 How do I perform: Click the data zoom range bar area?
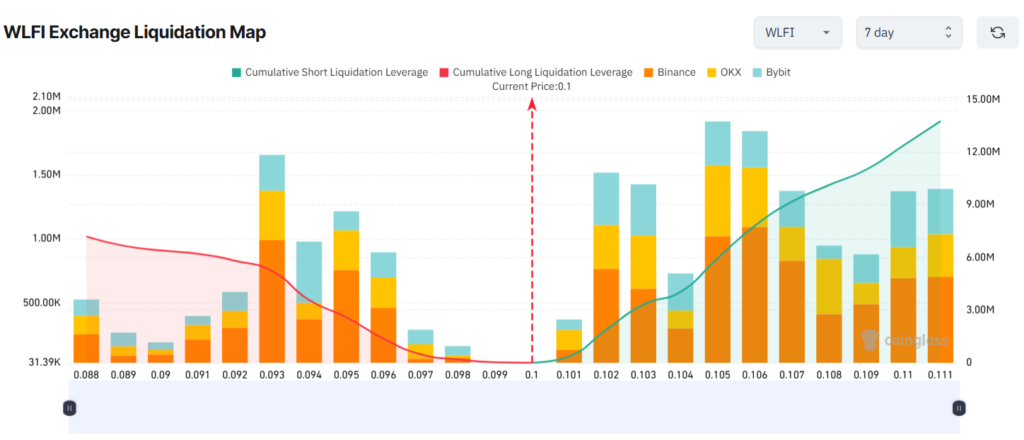coord(514,407)
